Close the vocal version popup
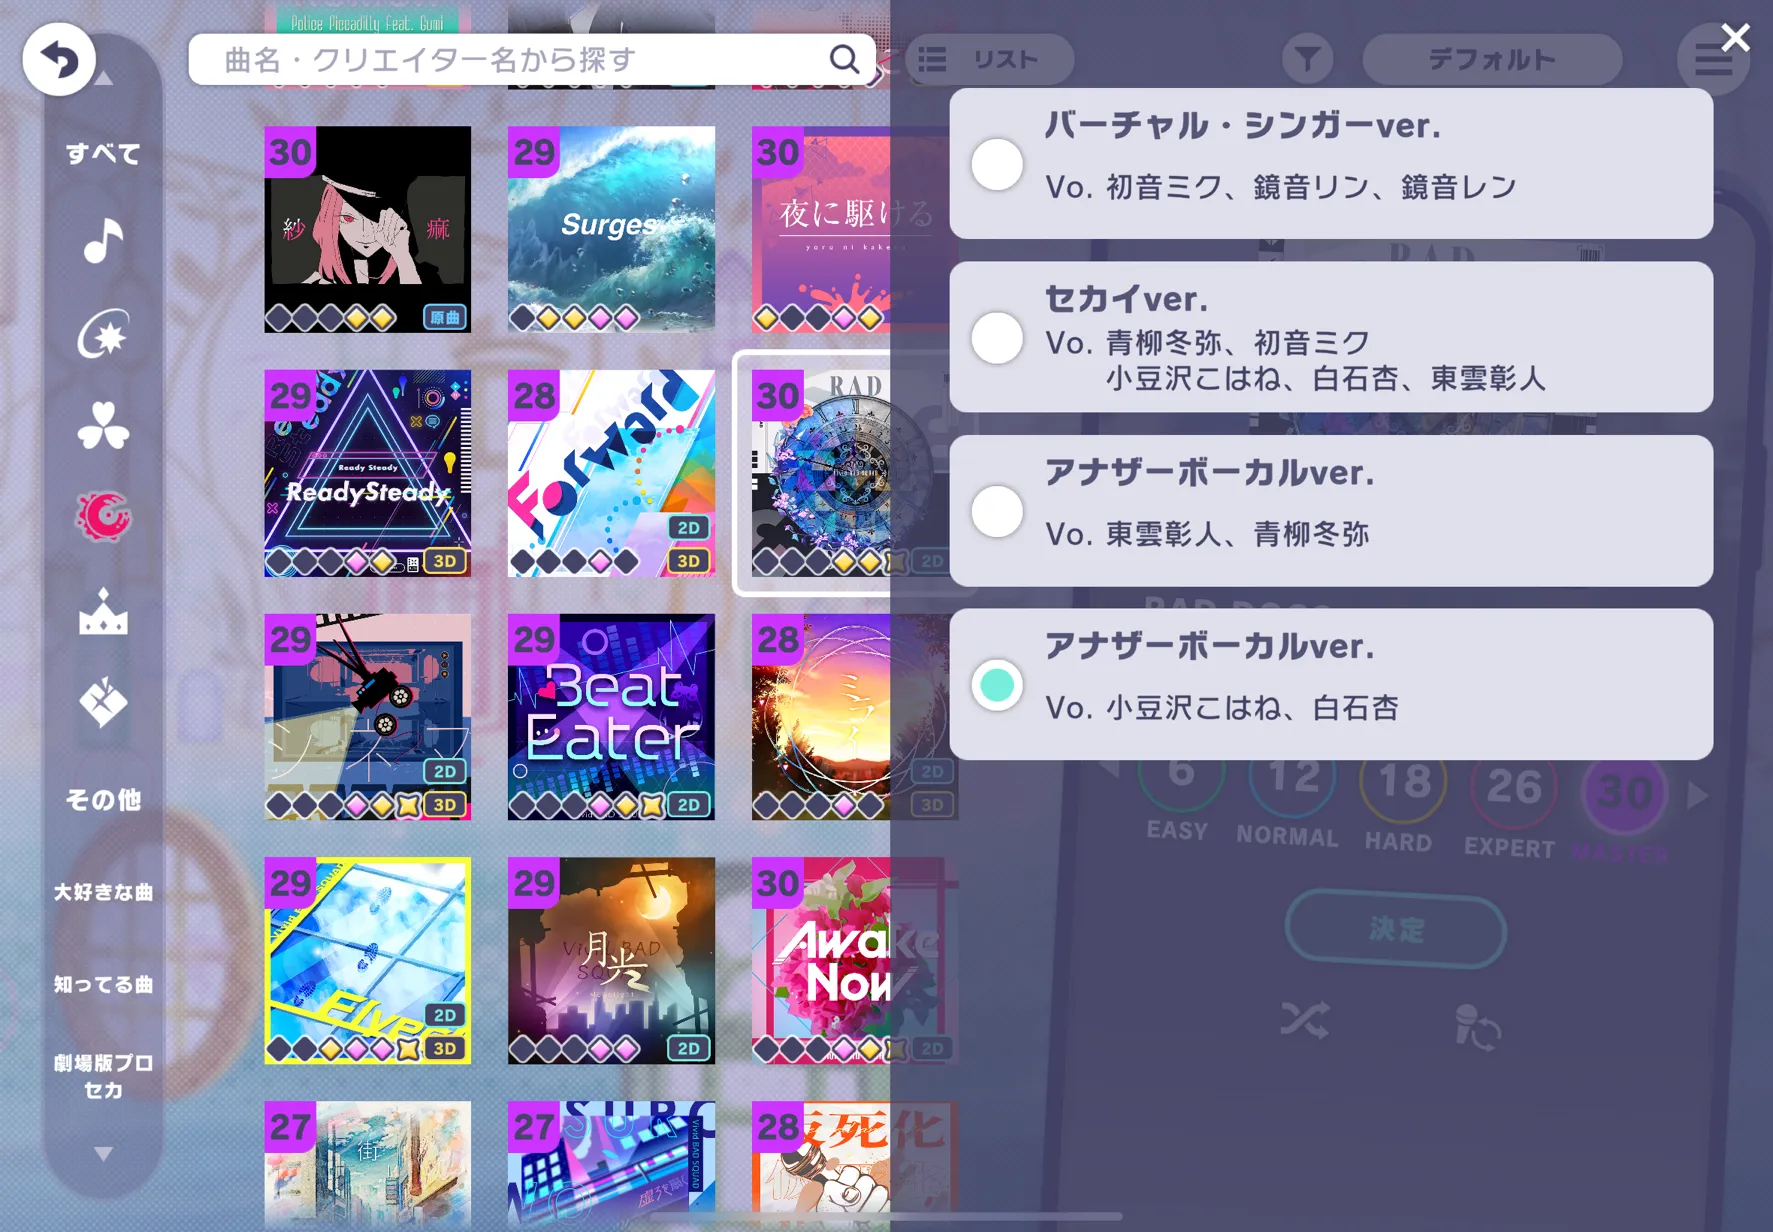 1735,38
